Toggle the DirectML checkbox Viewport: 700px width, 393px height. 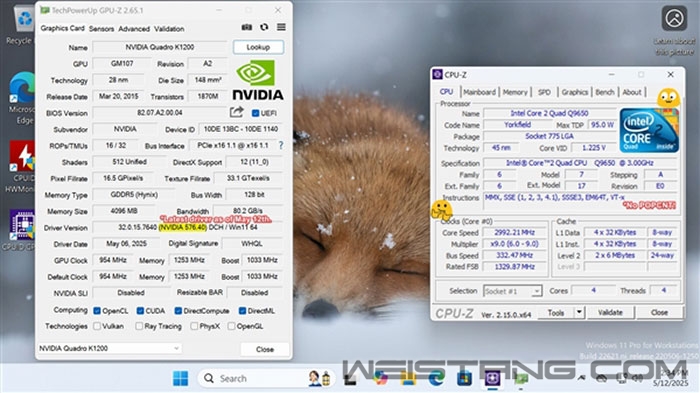(x=242, y=310)
